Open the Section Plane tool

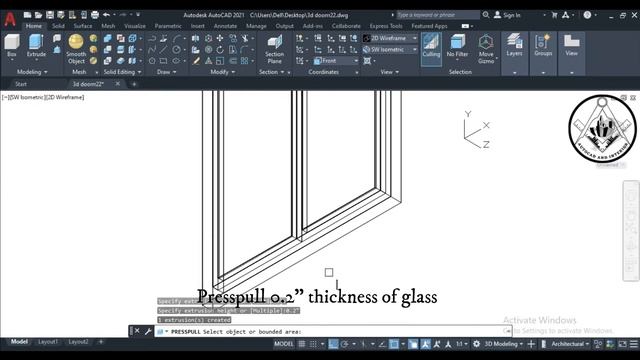(274, 49)
